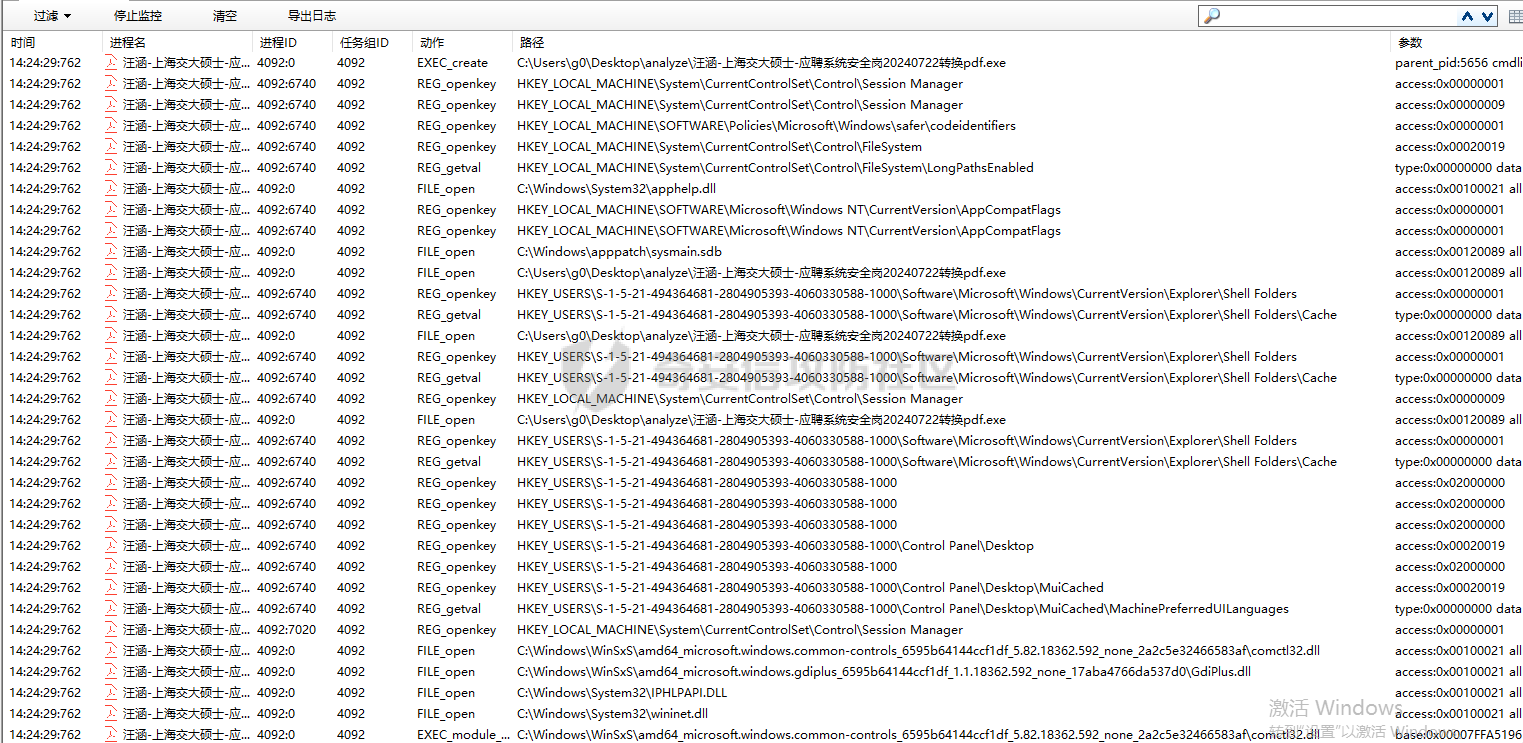The image size is (1523, 743).
Task: Click the magnifier search icon
Action: pos(1211,16)
